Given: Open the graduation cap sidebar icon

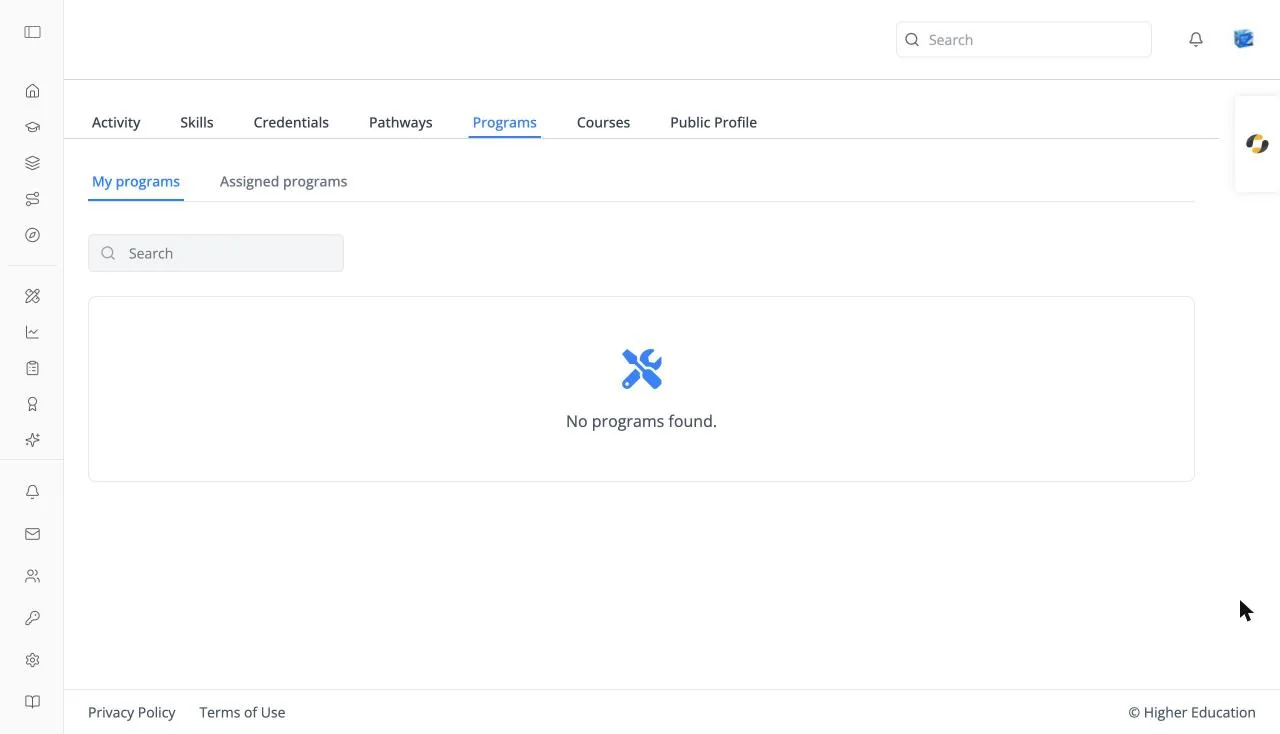Looking at the screenshot, I should click(32, 127).
